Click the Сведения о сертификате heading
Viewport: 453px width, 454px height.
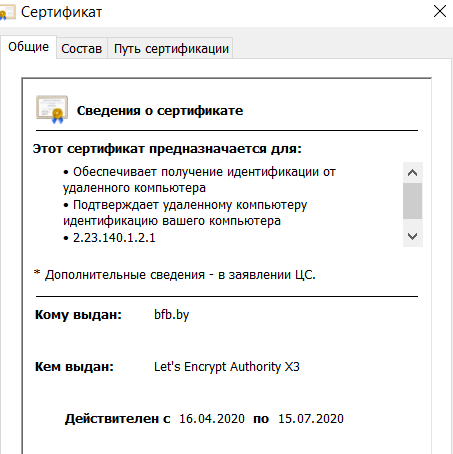[x=160, y=111]
